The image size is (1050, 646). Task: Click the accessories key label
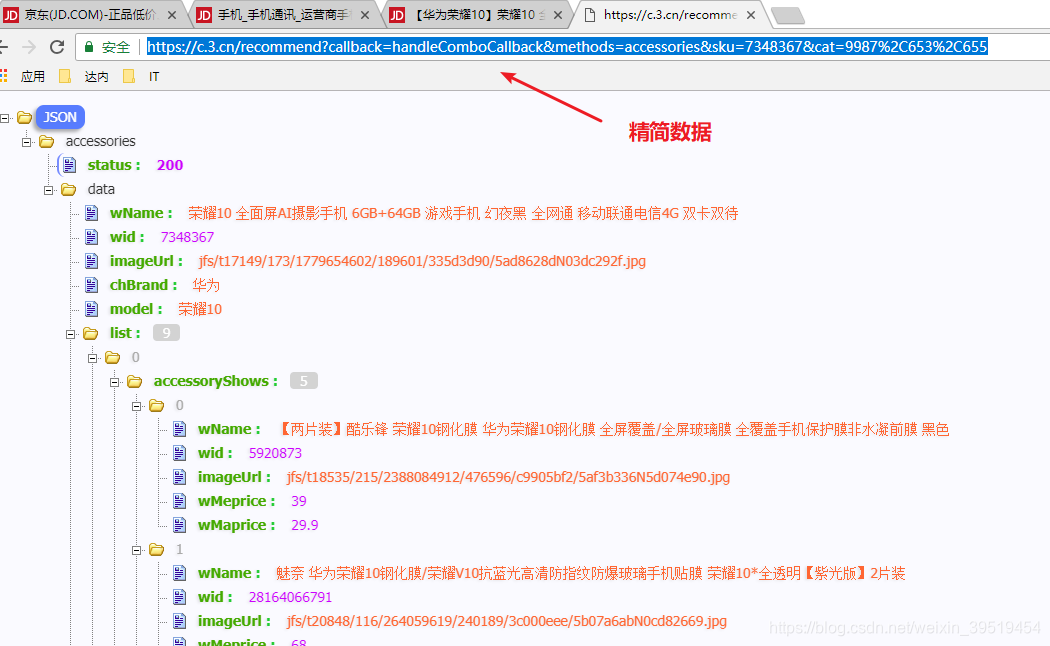coord(100,141)
